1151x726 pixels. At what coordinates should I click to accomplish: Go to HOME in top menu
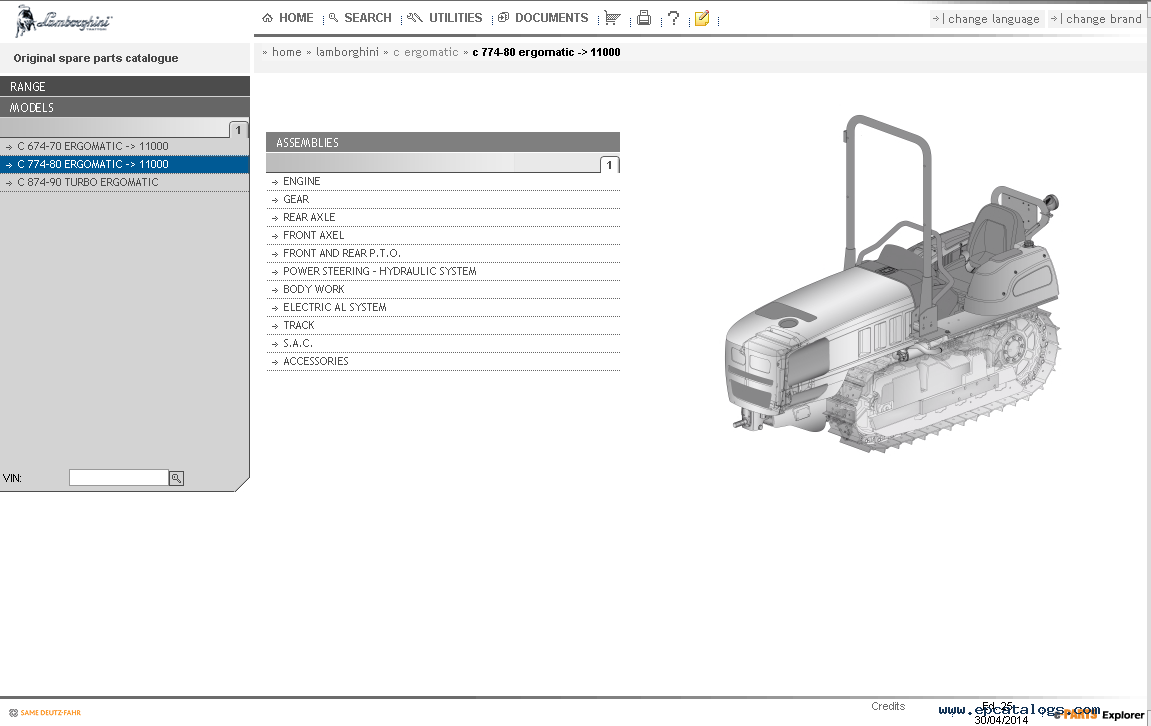coord(288,18)
